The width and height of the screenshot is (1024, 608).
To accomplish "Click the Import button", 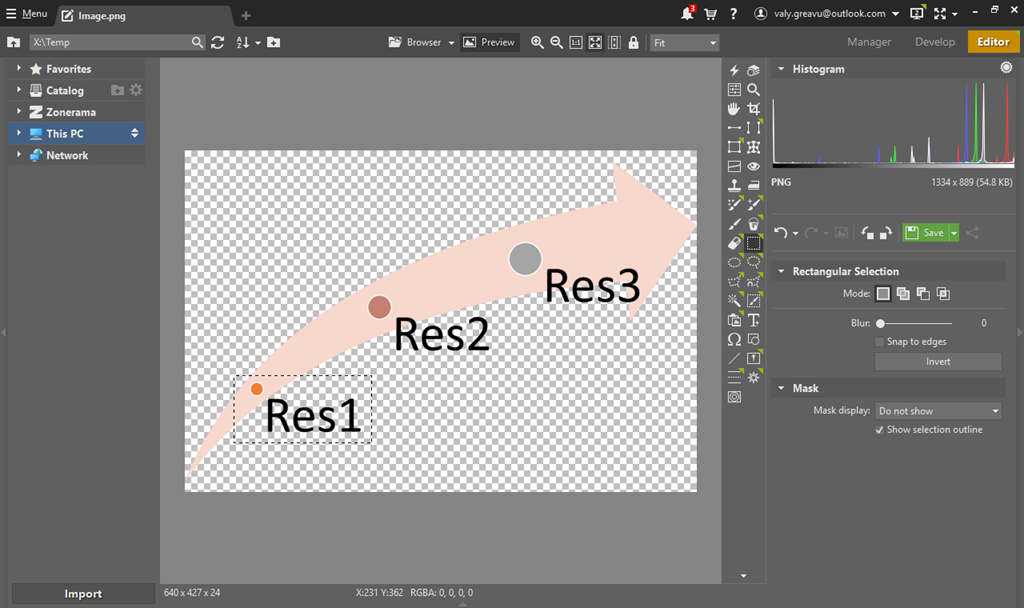I will click(83, 594).
